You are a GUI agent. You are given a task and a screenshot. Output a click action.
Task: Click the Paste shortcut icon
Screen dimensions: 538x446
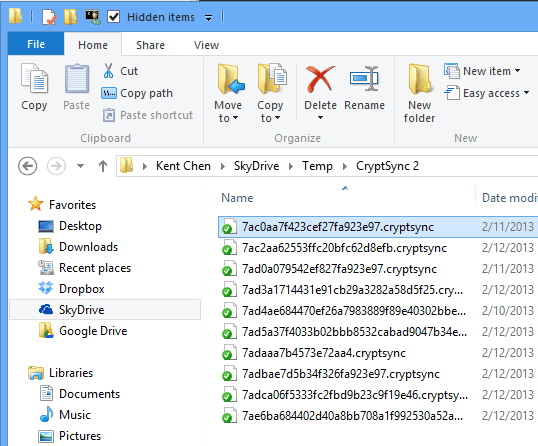coord(109,115)
